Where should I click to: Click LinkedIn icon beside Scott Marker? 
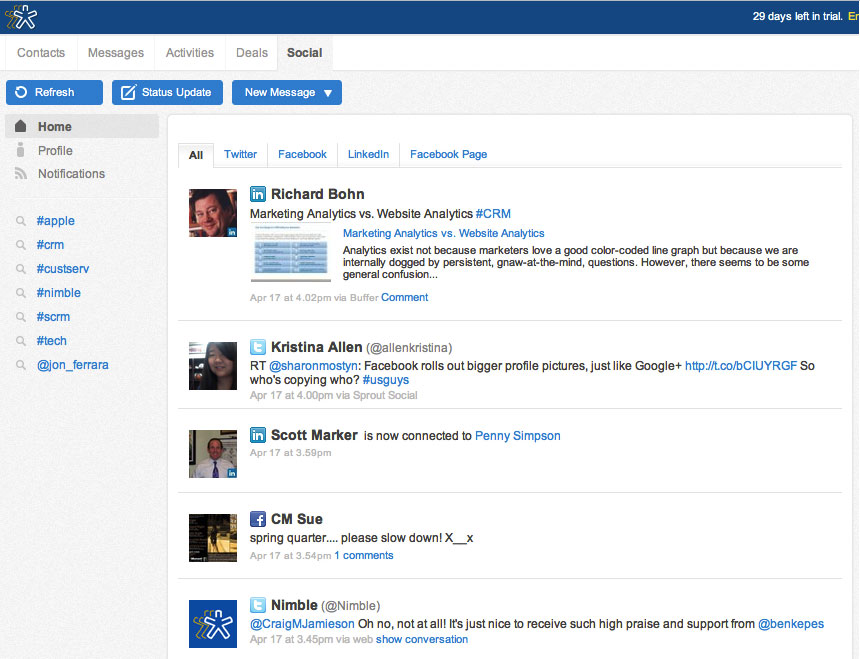pyautogui.click(x=258, y=435)
